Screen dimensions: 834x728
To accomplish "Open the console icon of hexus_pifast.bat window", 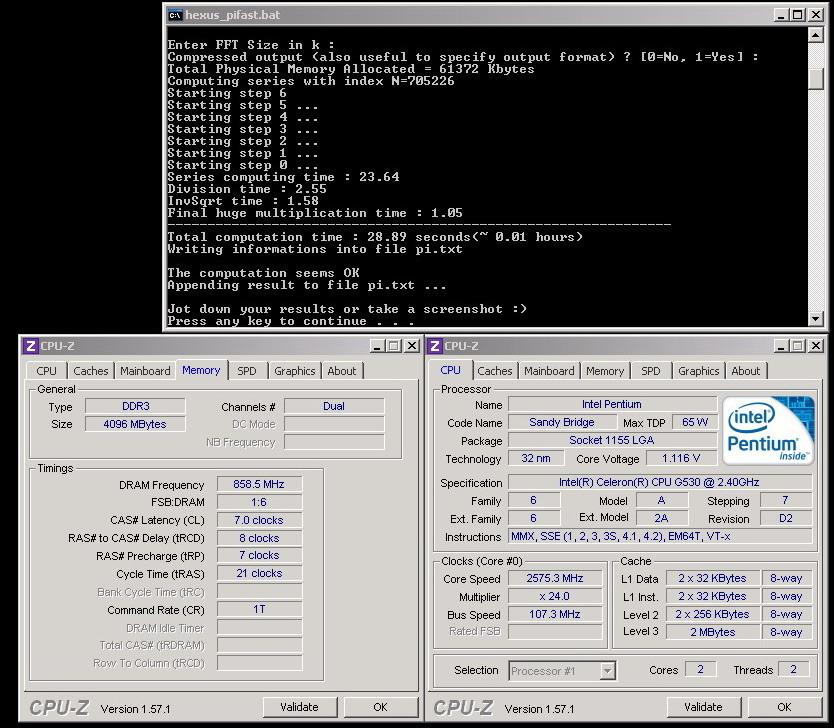I will (x=175, y=15).
